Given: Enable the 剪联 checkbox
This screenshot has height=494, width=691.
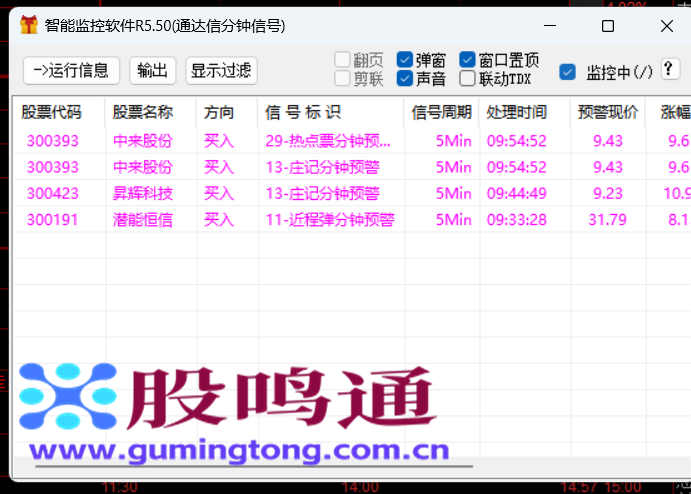Looking at the screenshot, I should coord(342,79).
